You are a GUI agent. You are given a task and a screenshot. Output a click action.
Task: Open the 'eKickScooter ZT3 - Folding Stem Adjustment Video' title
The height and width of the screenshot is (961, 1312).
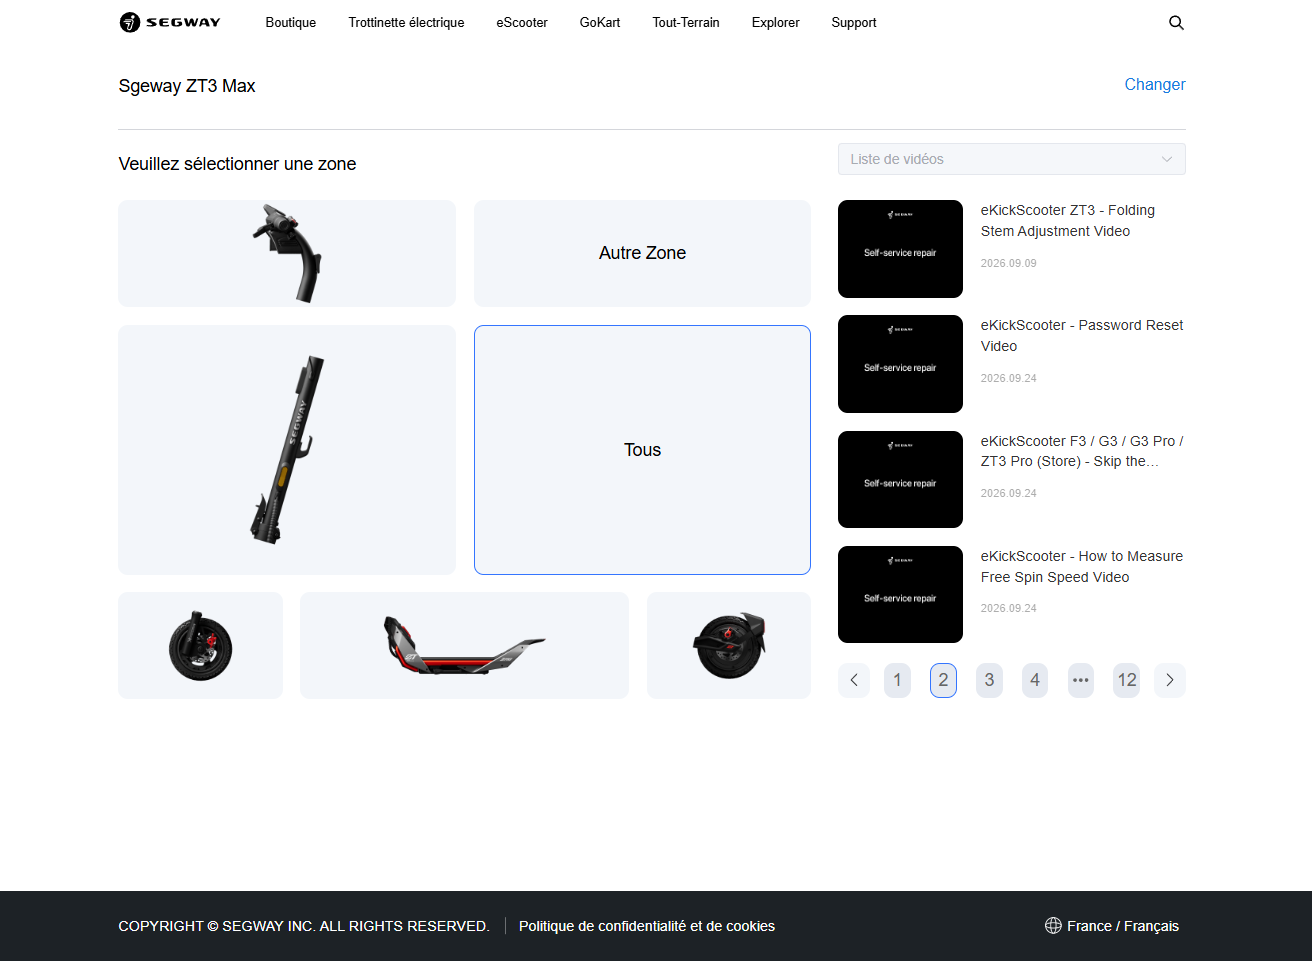(1068, 221)
